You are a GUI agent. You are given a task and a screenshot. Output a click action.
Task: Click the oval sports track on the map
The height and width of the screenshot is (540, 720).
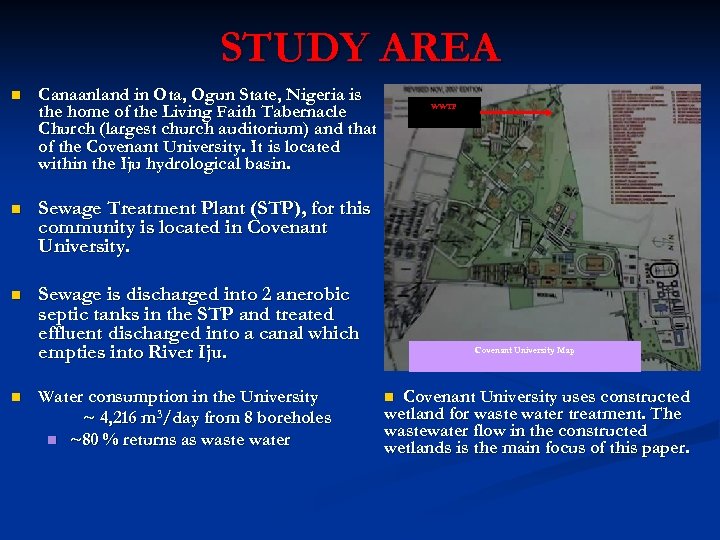coord(595,264)
